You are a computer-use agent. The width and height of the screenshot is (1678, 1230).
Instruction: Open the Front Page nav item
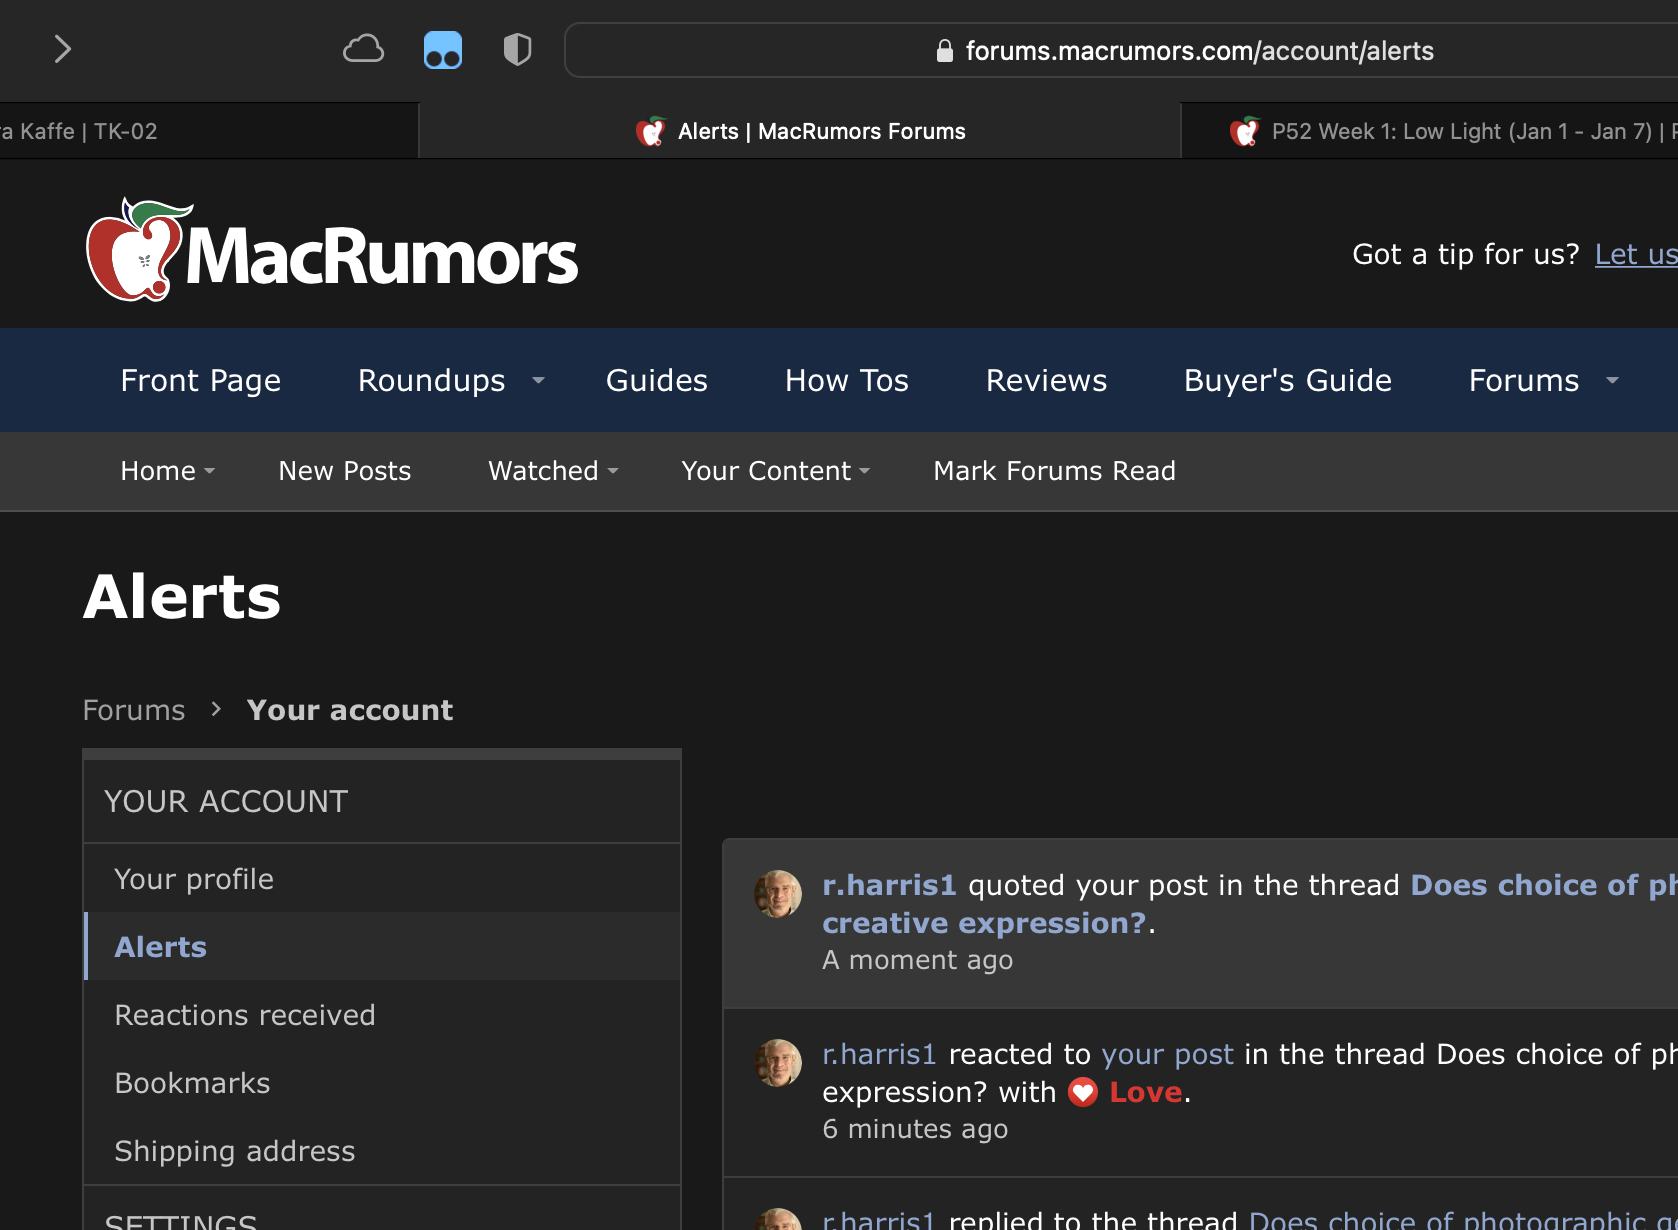coord(200,380)
